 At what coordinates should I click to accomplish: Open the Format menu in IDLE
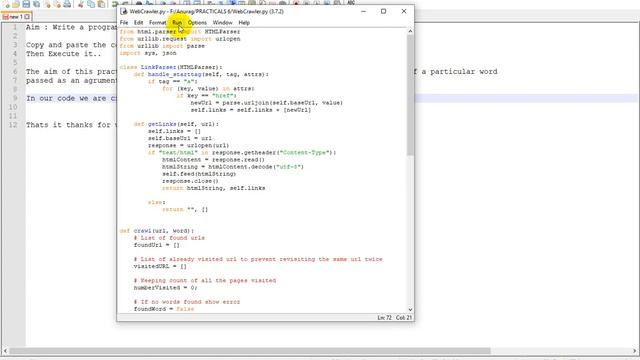[157, 22]
